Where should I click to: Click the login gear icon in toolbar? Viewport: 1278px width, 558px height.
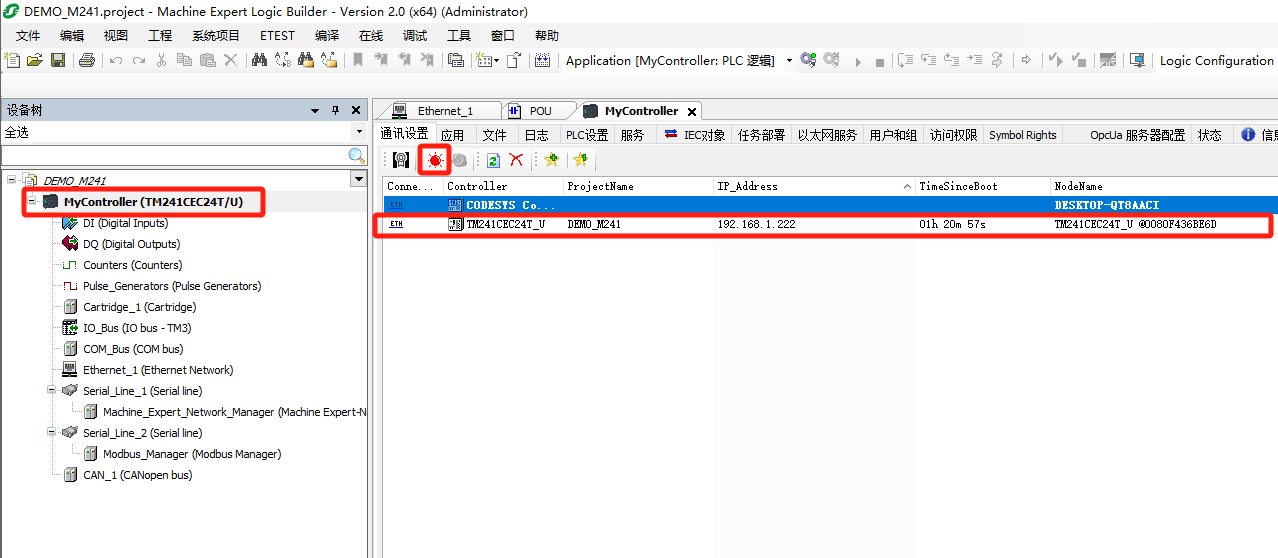tap(808, 61)
